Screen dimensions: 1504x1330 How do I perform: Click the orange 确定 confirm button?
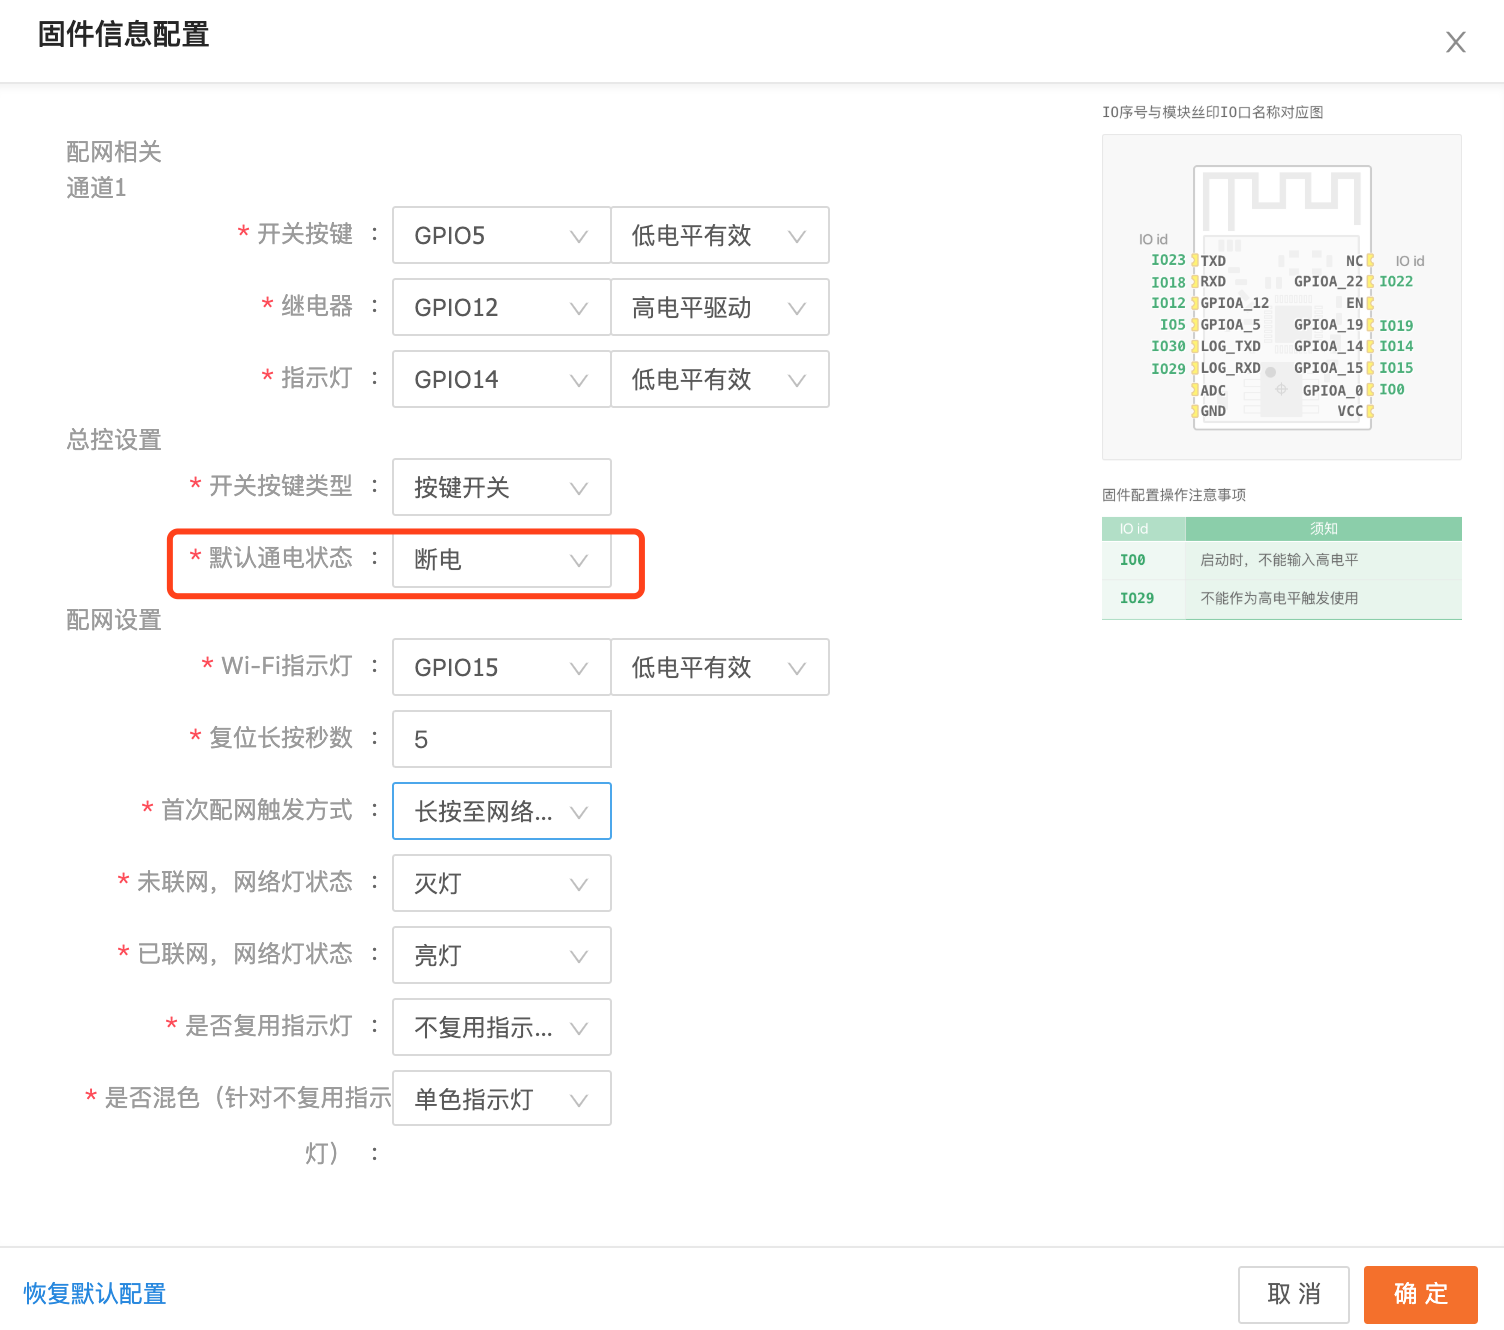(x=1420, y=1295)
